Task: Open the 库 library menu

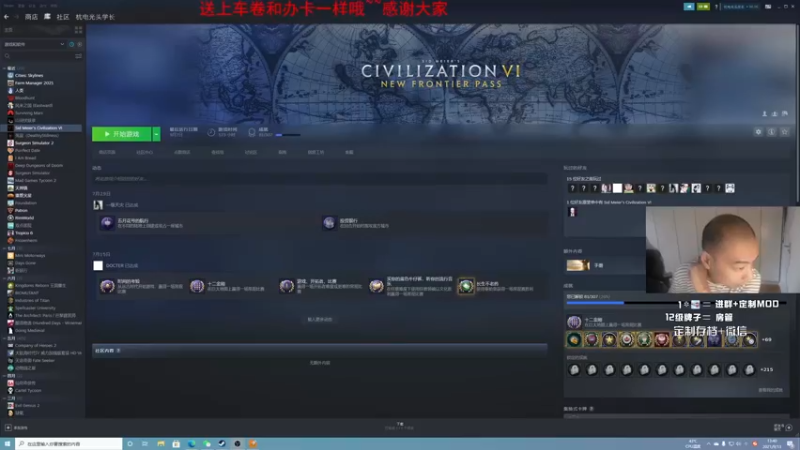Action: 47,17
